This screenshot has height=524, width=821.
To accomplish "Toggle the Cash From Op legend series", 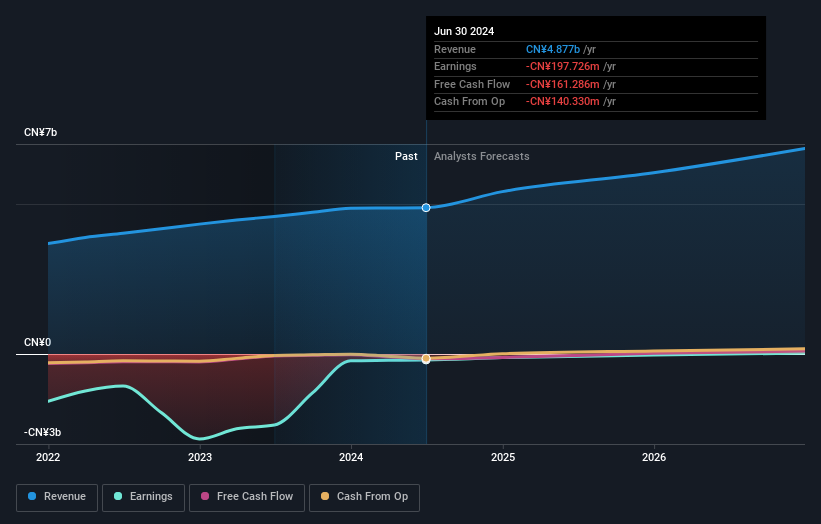I will [x=364, y=497].
